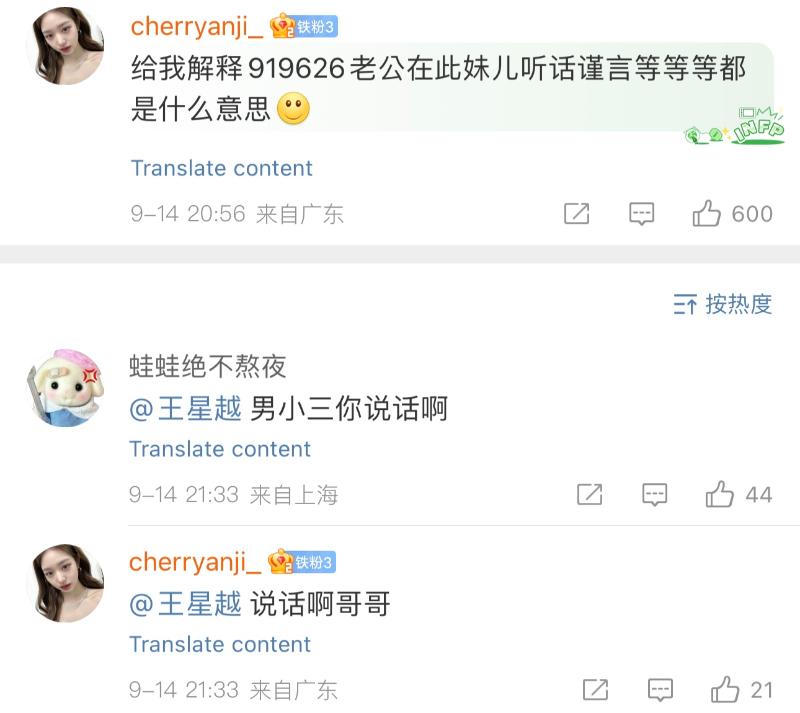Image resolution: width=800 pixels, height=713 pixels.
Task: Reply to the 蛙蛙绝不熬夜 comment
Action: tap(654, 494)
